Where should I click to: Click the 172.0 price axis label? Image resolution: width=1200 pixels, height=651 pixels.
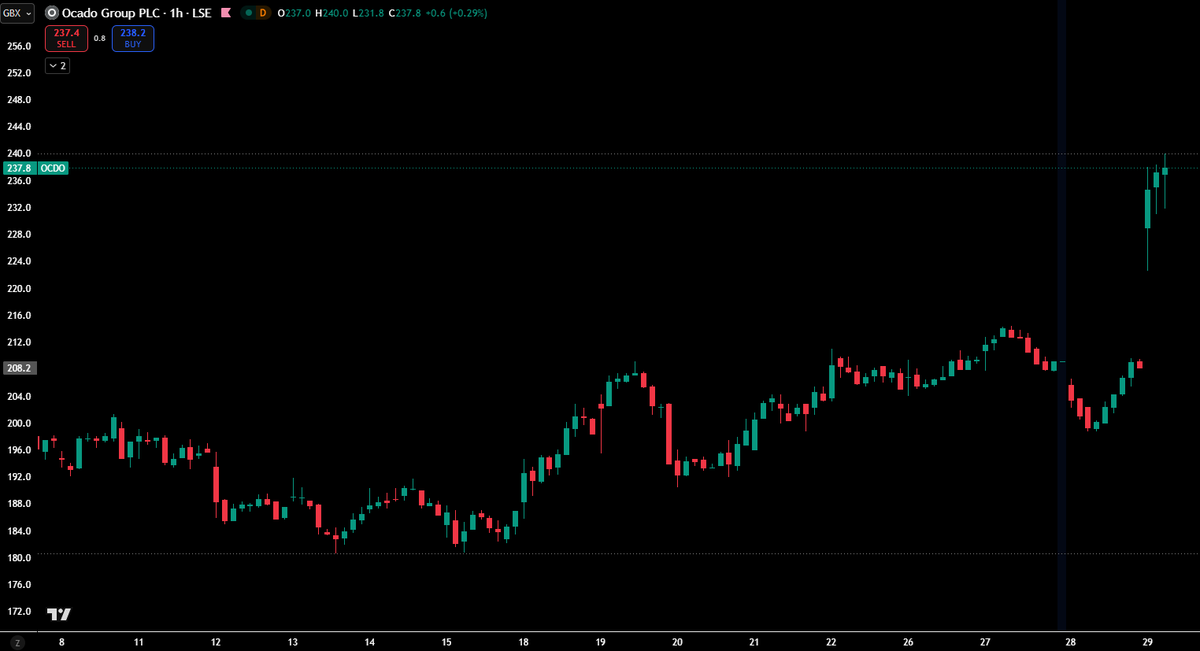pos(20,612)
